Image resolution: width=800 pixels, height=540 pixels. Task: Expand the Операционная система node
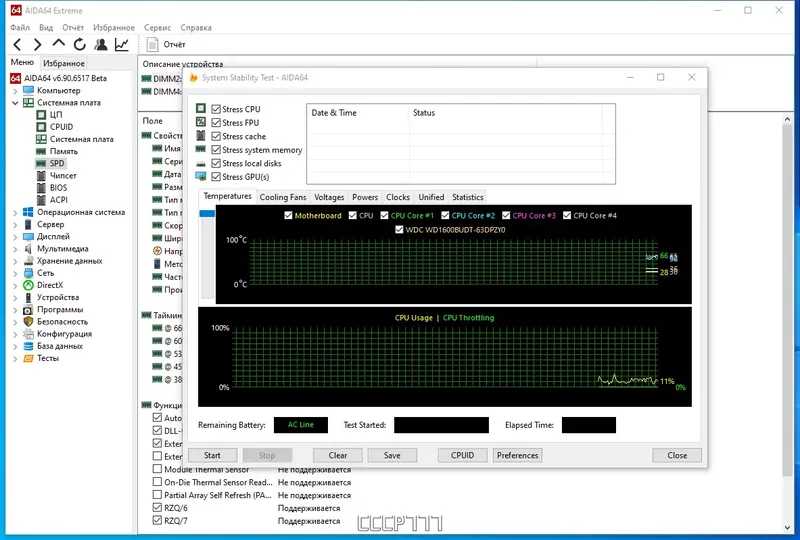click(15, 212)
